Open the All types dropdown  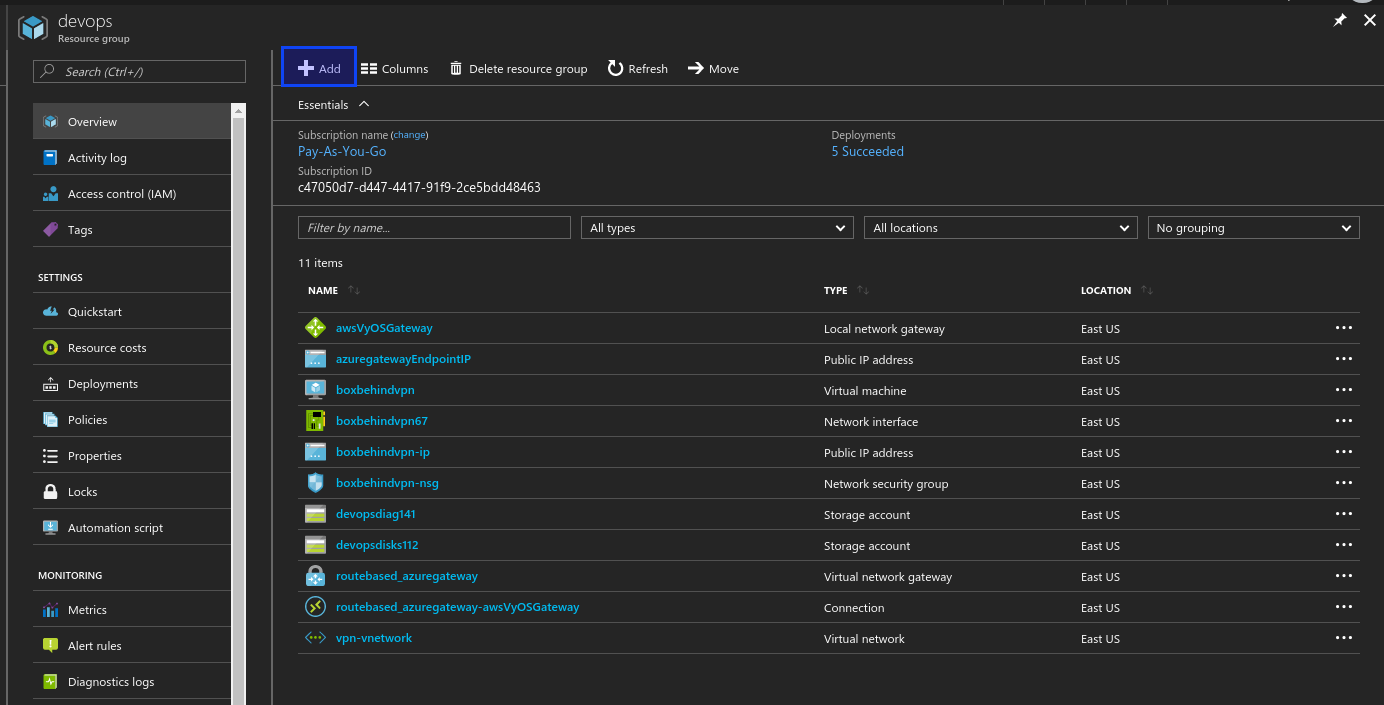(x=717, y=228)
